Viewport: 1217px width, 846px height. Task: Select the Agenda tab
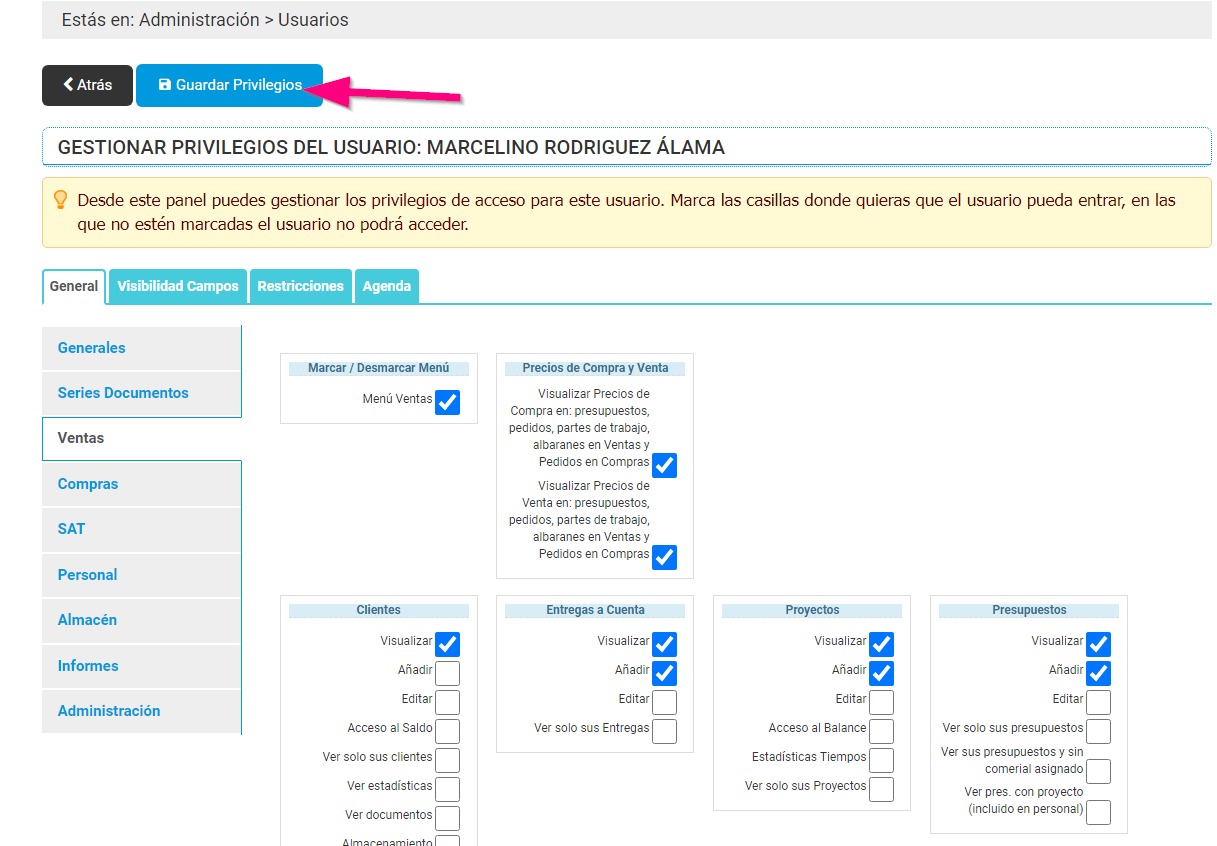pos(386,286)
